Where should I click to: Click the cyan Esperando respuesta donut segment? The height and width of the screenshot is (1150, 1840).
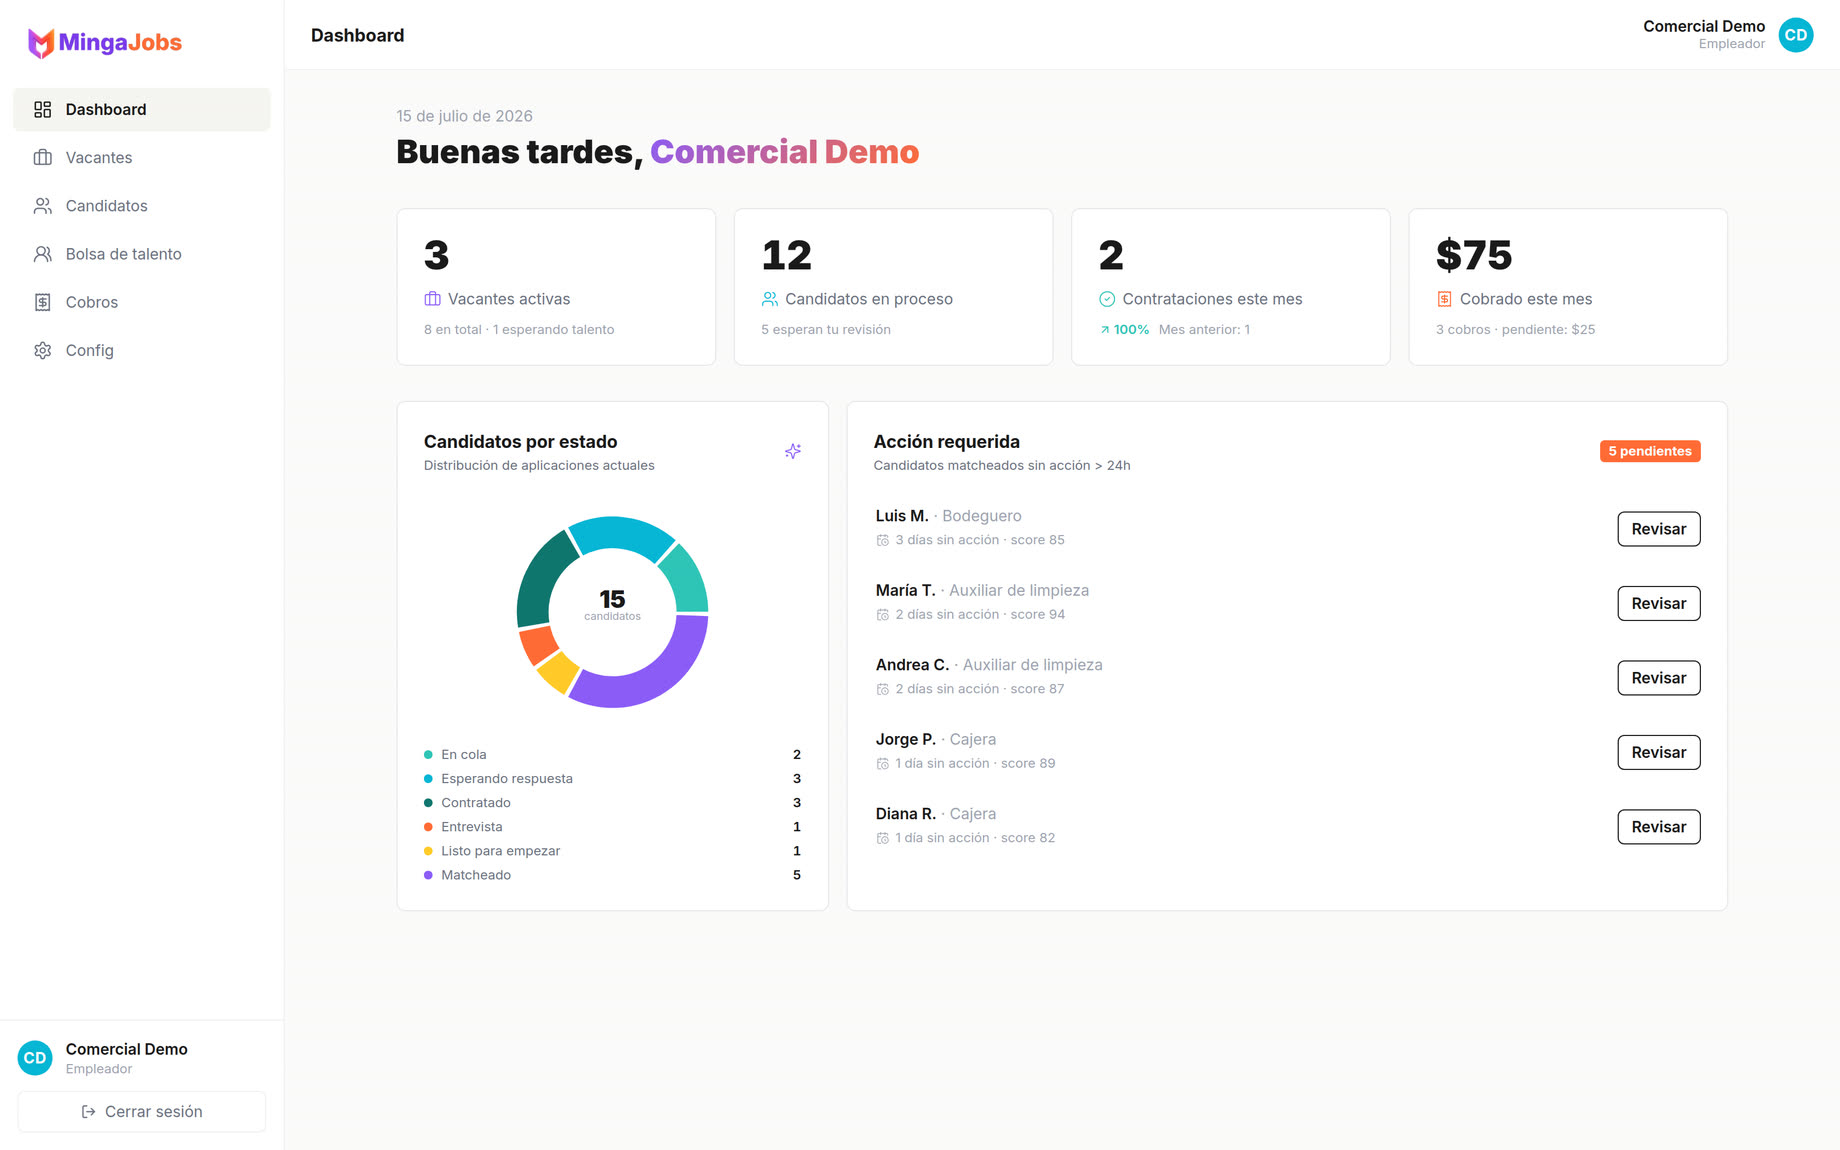tap(622, 534)
